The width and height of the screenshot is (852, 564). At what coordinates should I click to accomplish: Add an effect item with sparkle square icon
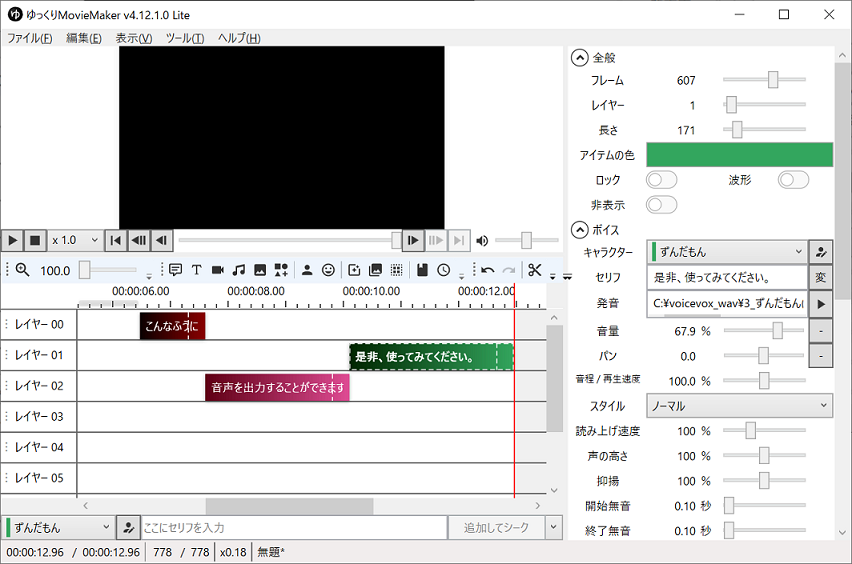tap(354, 270)
